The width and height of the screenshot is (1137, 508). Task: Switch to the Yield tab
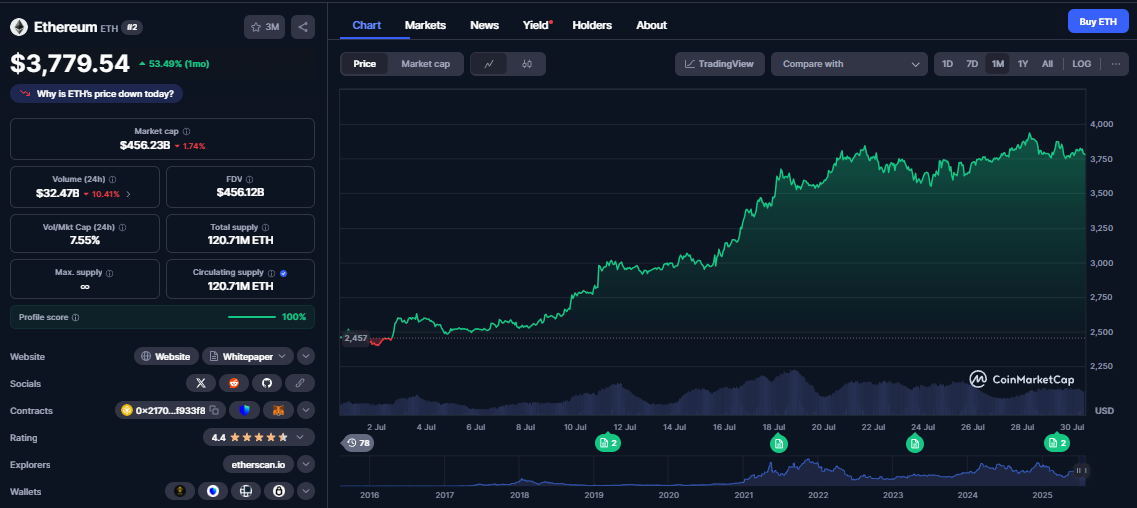(x=536, y=25)
